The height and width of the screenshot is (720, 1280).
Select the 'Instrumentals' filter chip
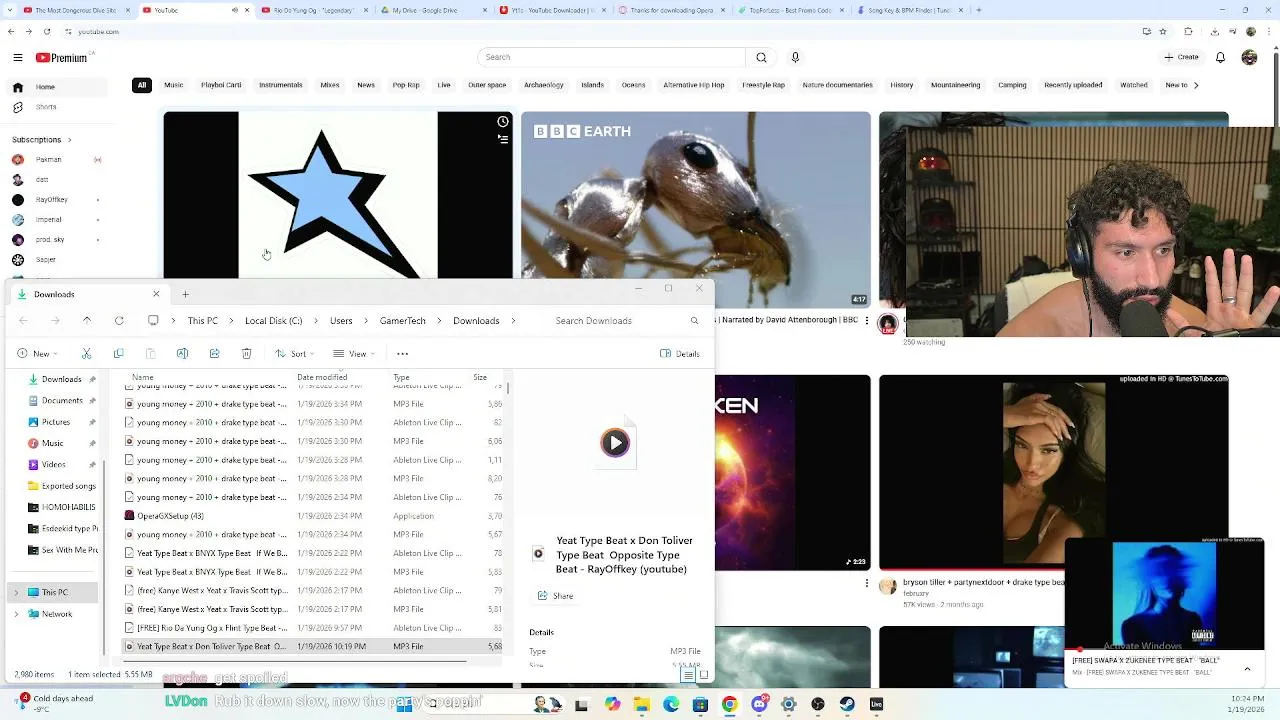tap(280, 85)
